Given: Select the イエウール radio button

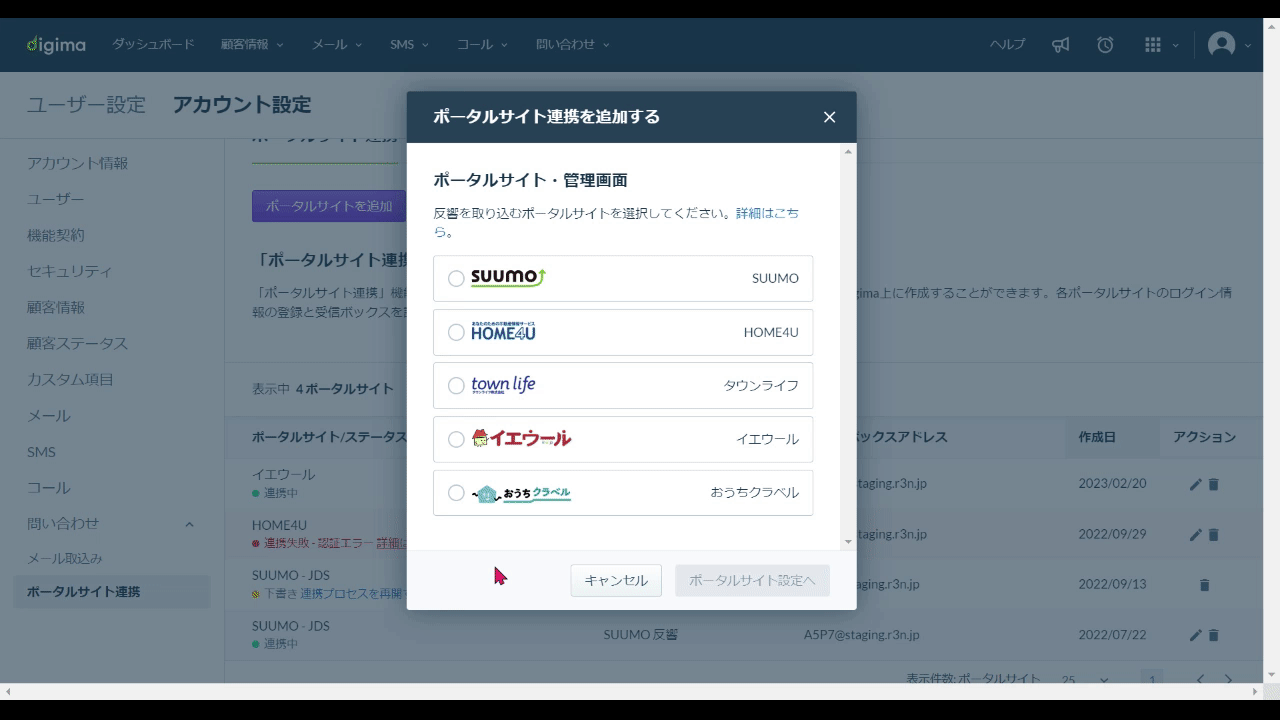Looking at the screenshot, I should click(456, 440).
